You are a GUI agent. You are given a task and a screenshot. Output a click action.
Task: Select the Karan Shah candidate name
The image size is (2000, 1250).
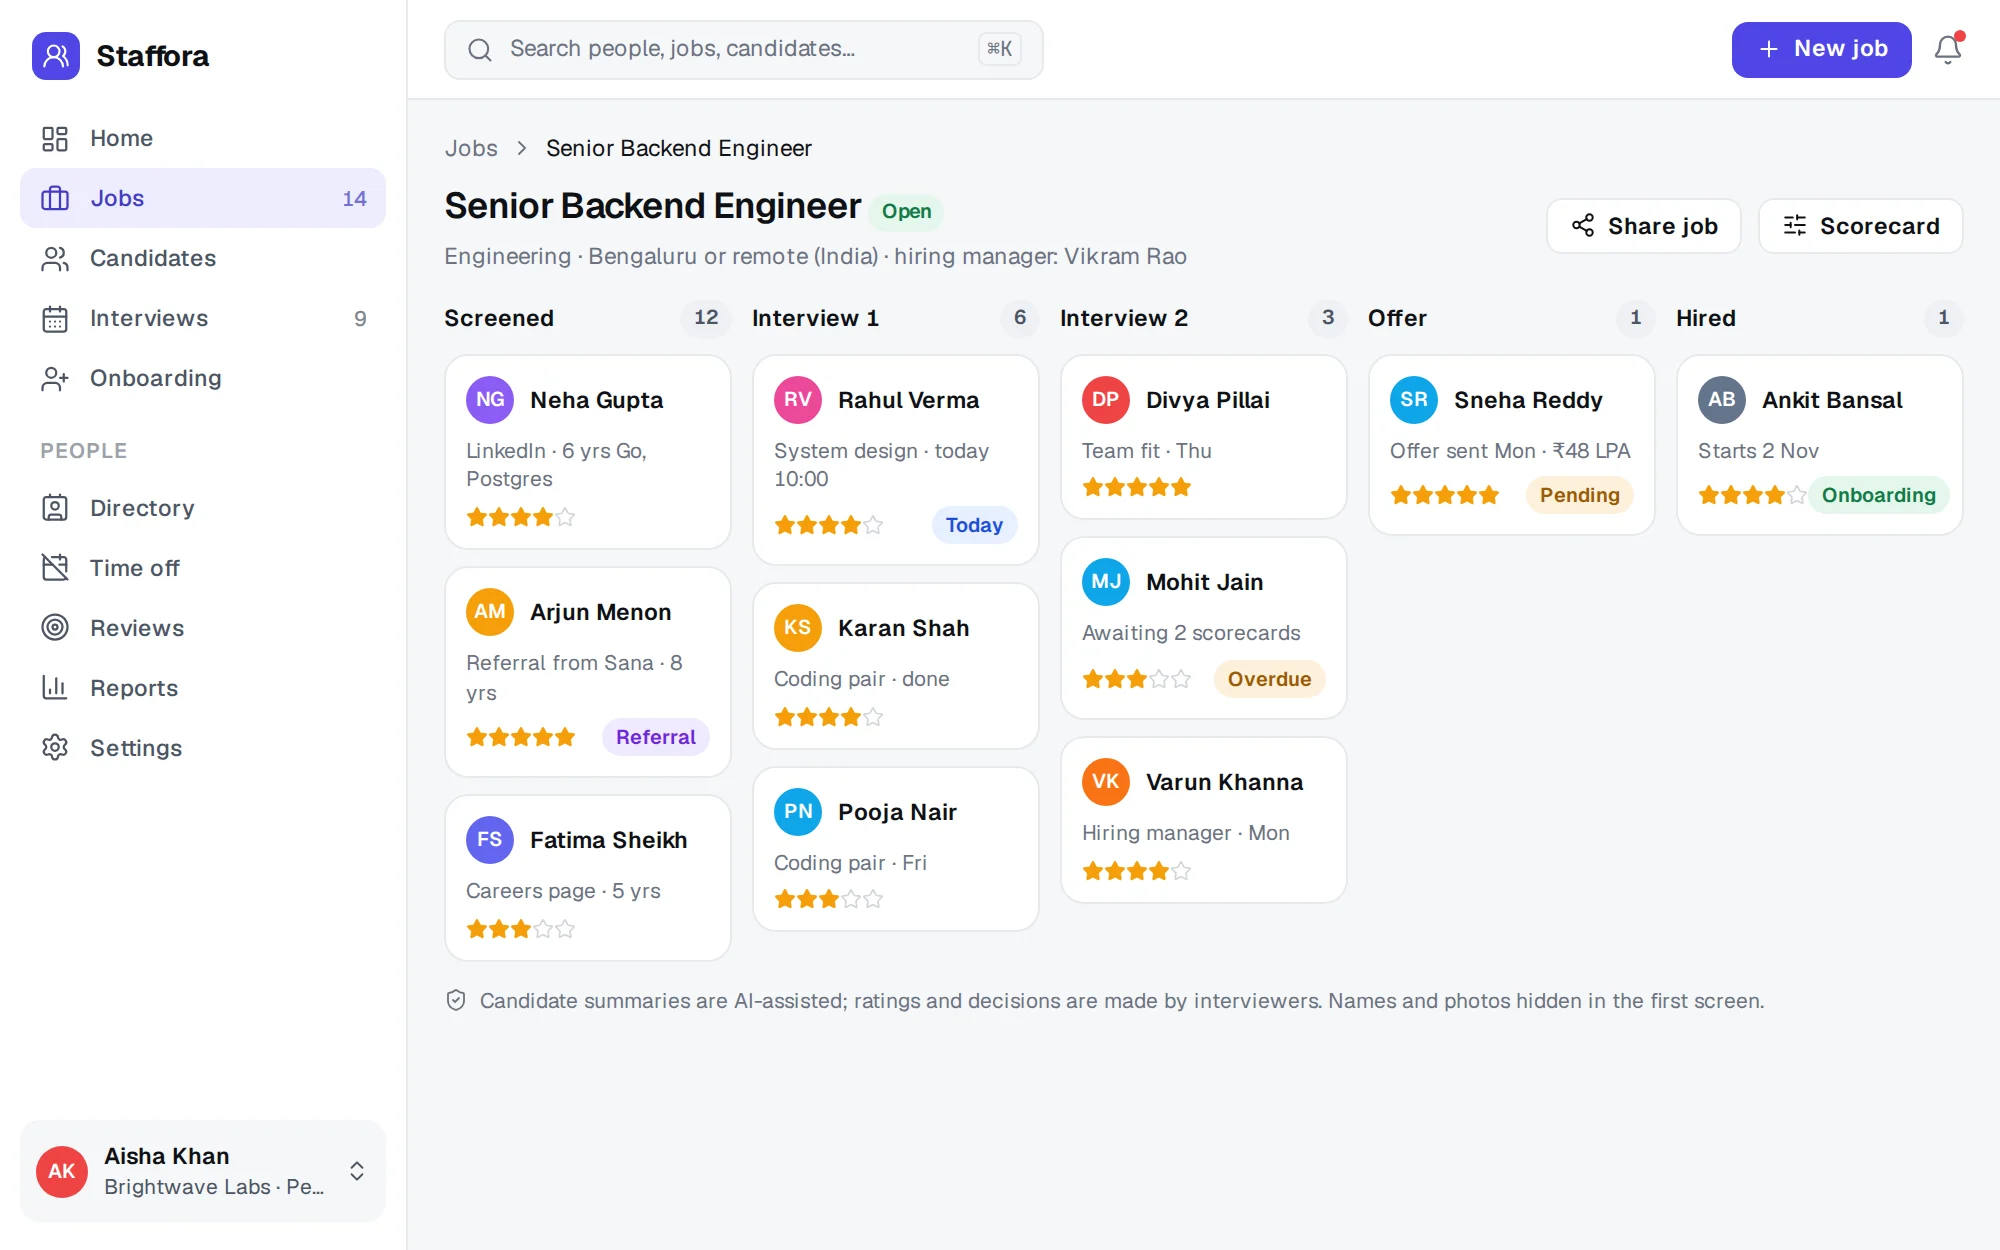[x=903, y=628]
